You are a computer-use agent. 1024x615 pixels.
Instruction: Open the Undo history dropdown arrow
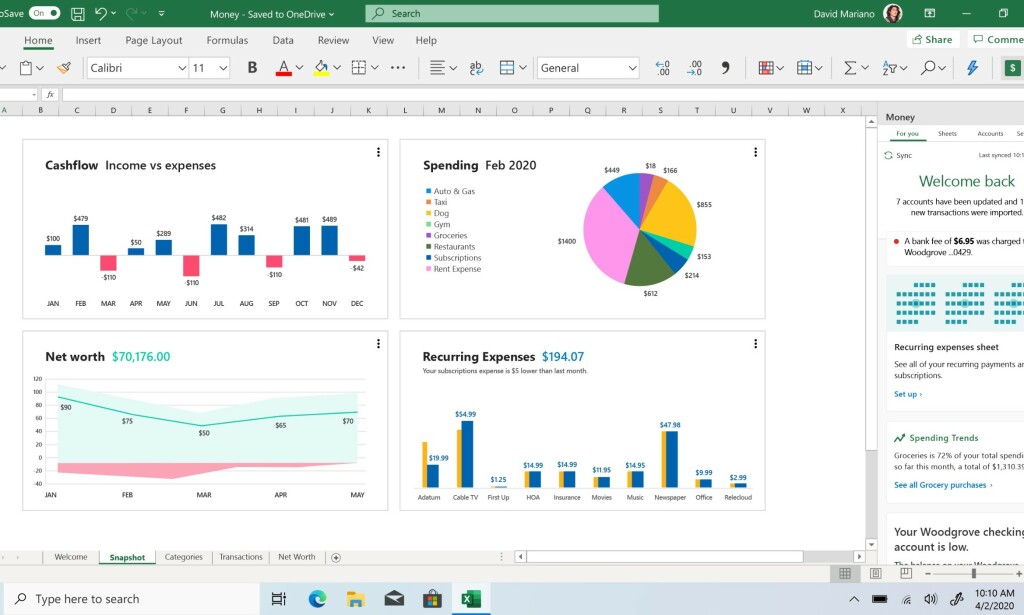click(114, 13)
